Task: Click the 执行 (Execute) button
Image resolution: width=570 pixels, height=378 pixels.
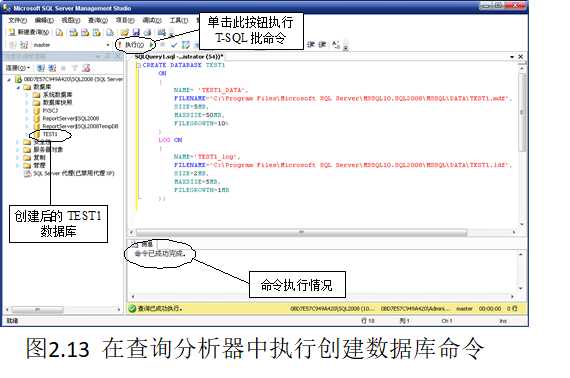Action: [x=131, y=45]
